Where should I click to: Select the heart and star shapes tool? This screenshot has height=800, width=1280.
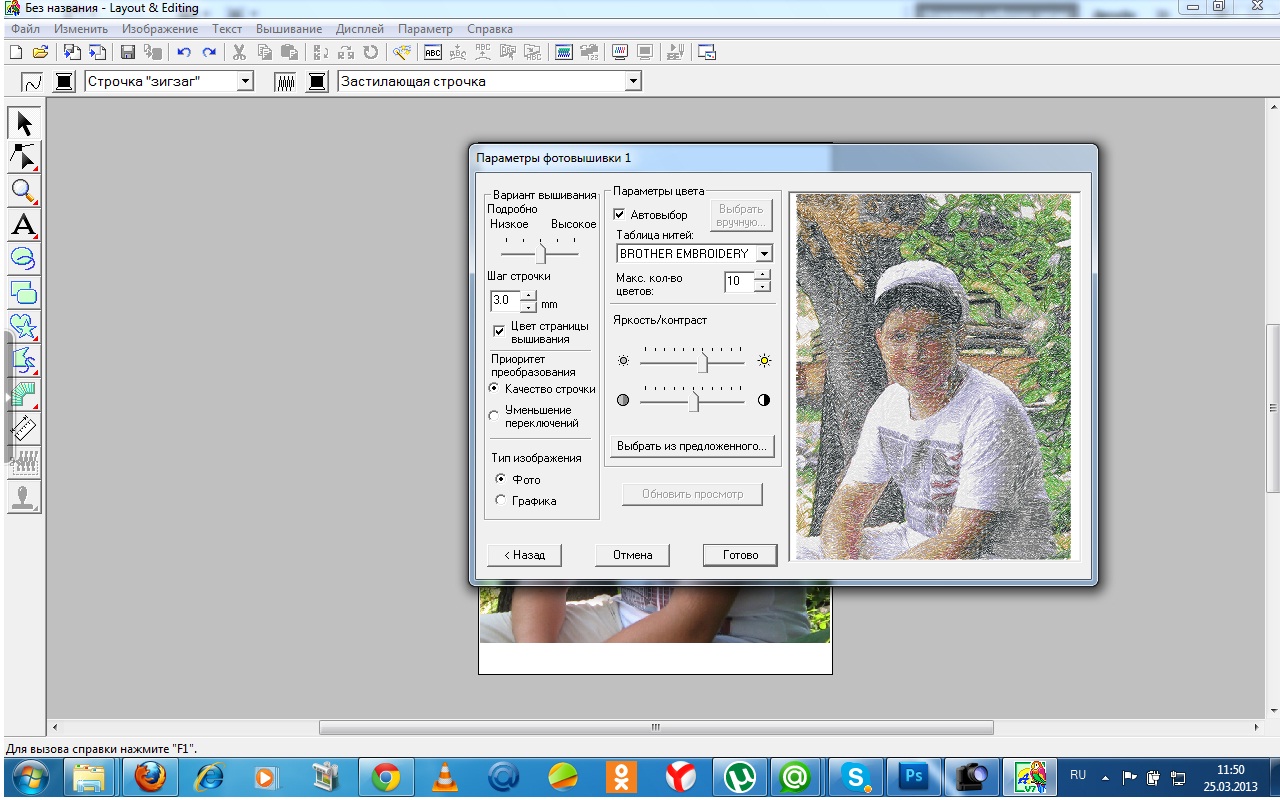coord(24,326)
